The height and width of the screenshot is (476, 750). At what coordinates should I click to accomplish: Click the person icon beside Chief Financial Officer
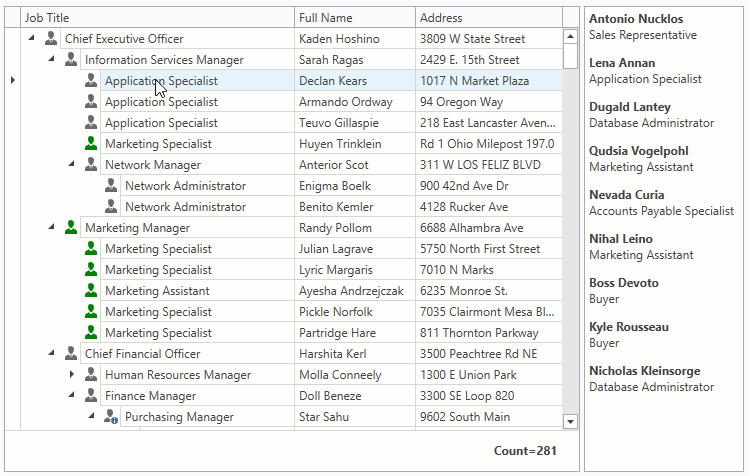pos(71,354)
